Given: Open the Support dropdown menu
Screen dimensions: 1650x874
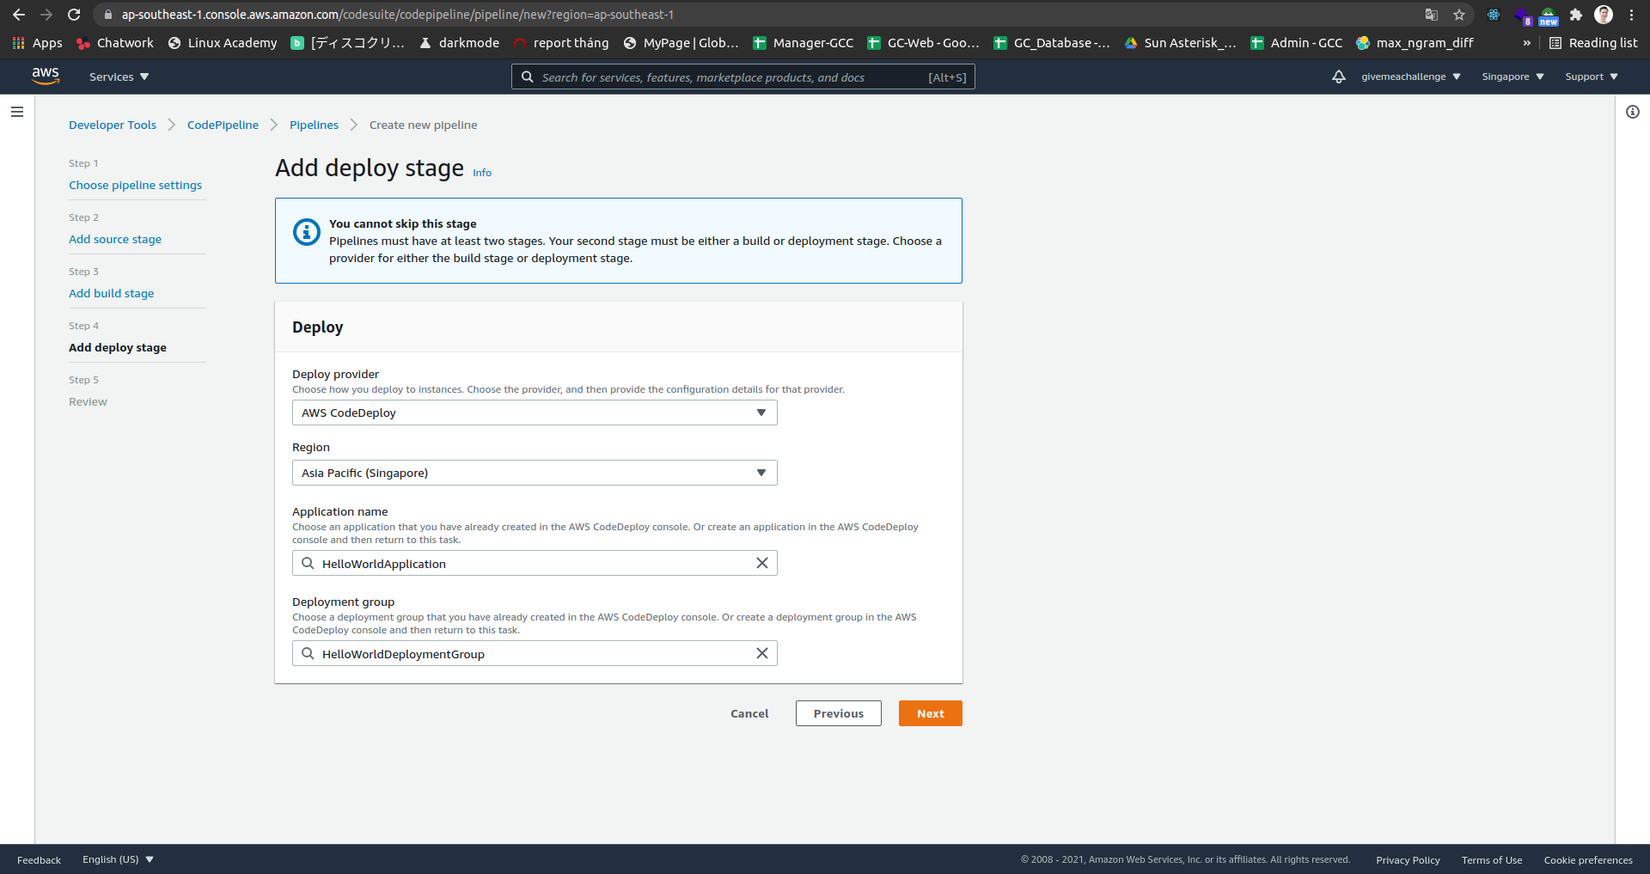Looking at the screenshot, I should tap(1591, 77).
